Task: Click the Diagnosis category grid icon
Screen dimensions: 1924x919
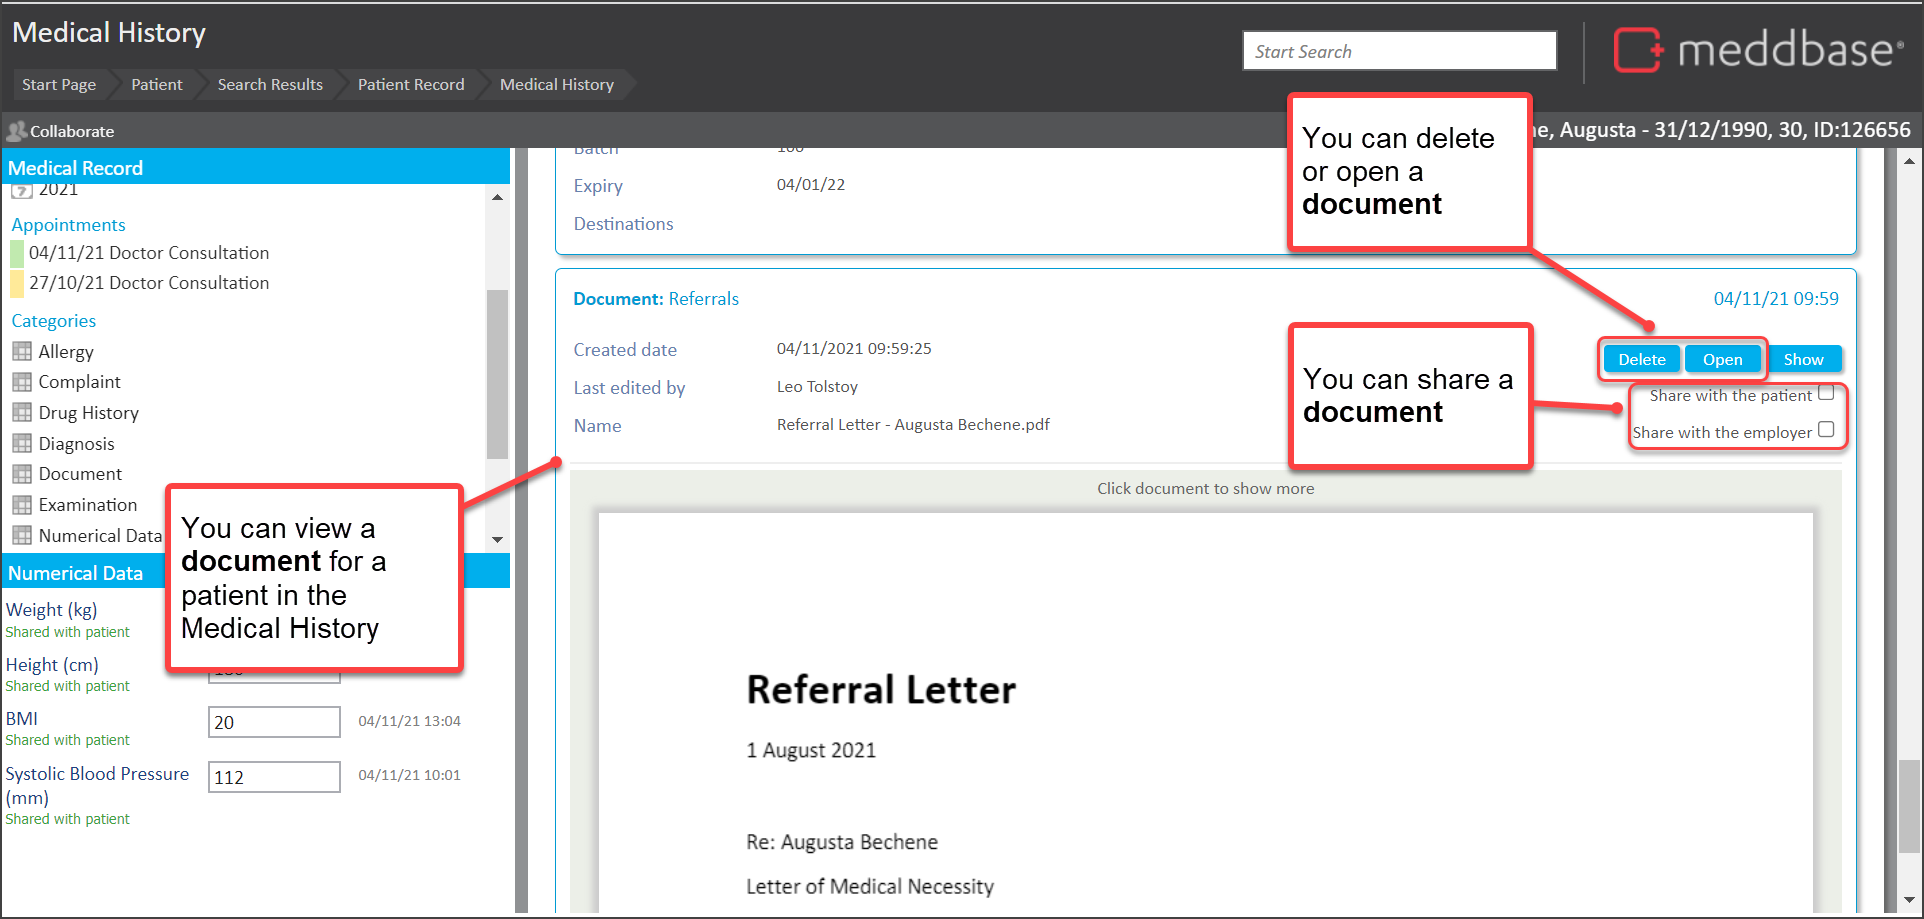Action: pos(22,444)
